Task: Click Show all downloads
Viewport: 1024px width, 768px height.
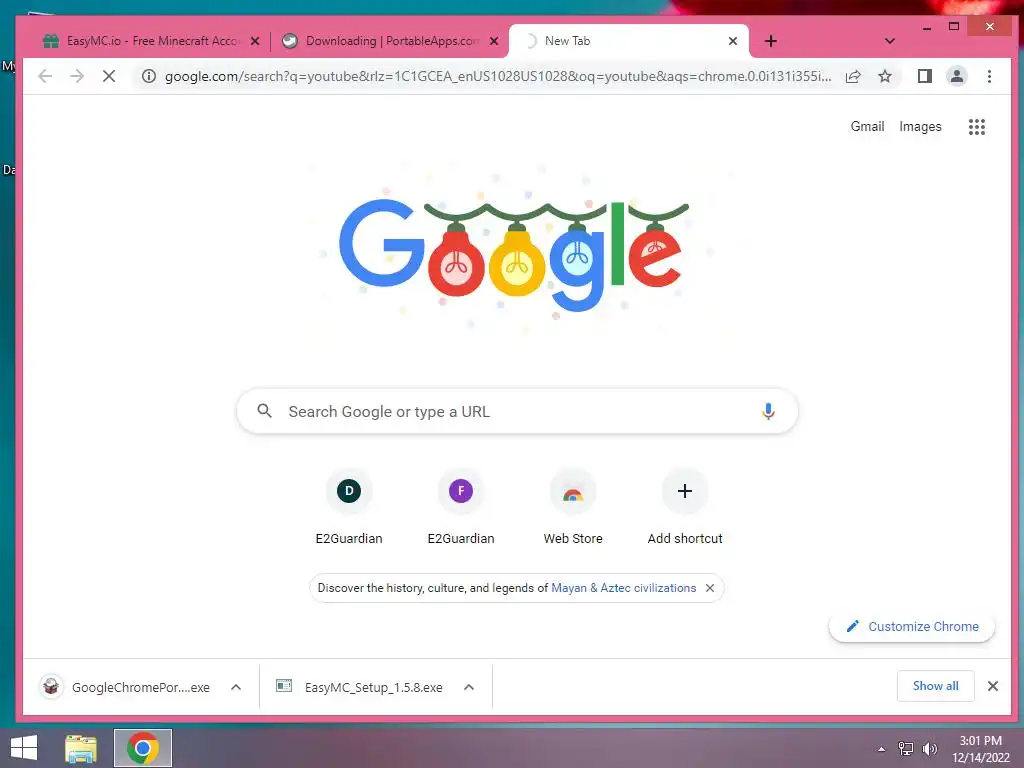Action: [935, 686]
